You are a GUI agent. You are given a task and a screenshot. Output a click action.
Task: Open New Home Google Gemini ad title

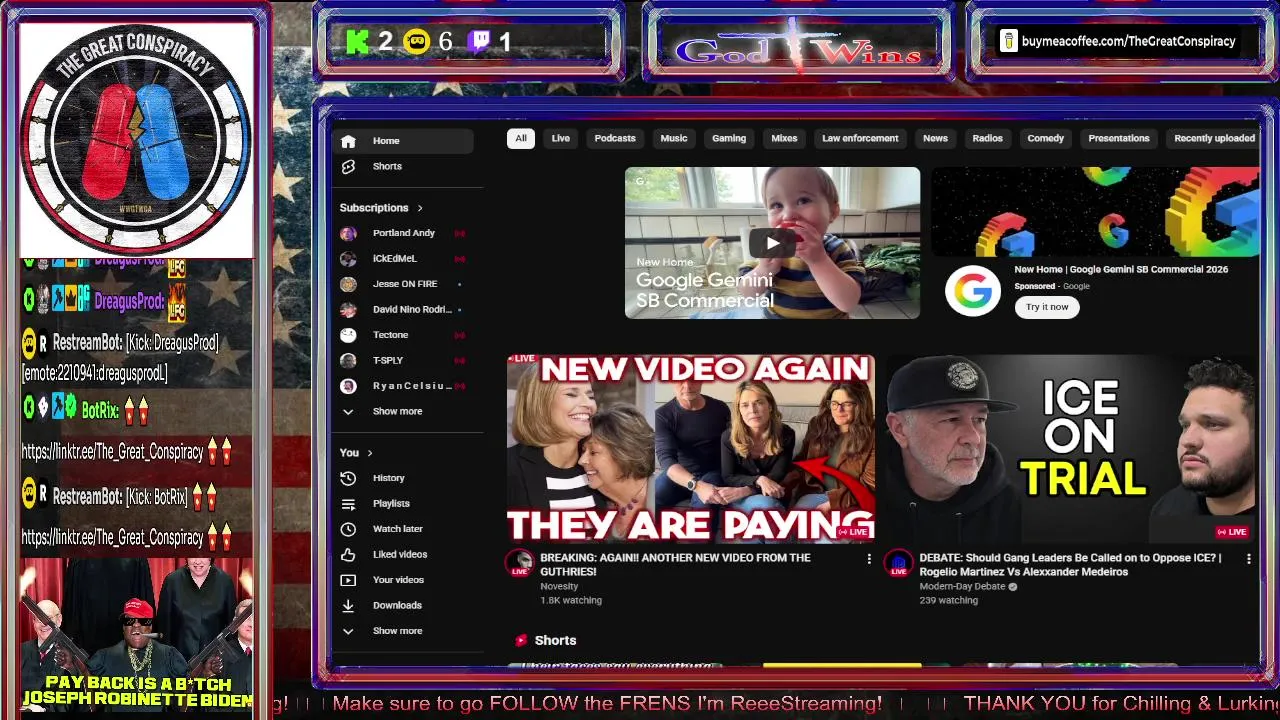coord(1121,269)
